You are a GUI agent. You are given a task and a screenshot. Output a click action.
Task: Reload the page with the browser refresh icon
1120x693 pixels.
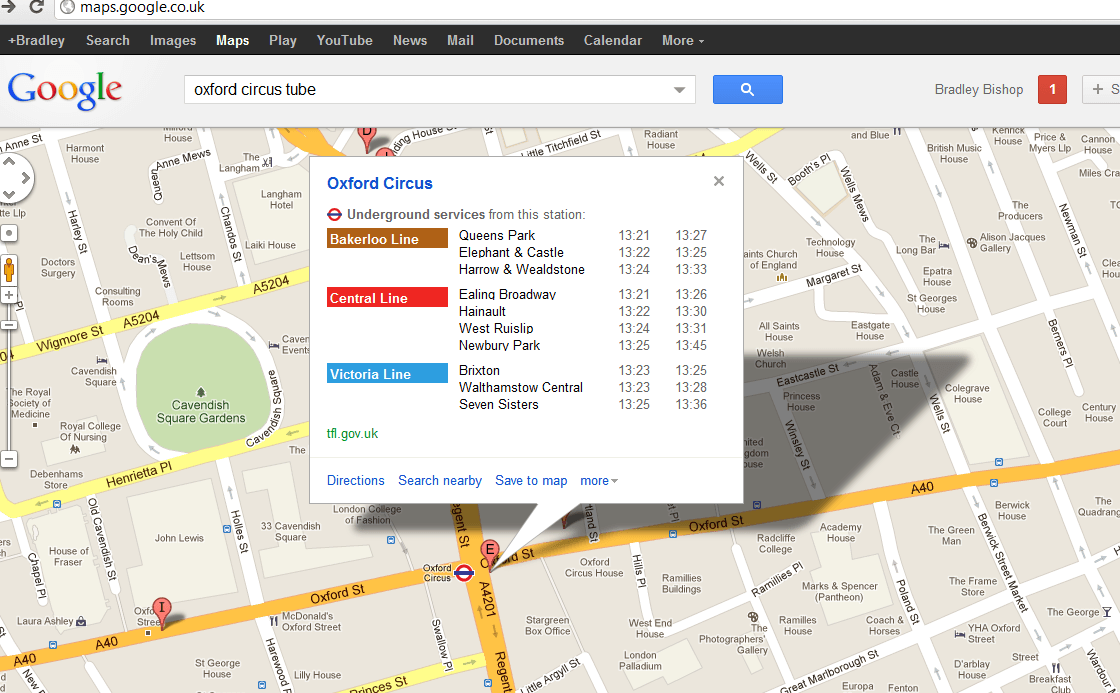[36, 7]
